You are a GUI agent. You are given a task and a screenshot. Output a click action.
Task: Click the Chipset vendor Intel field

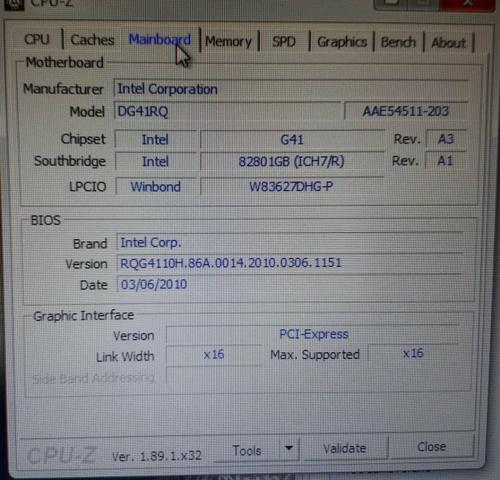pos(155,139)
